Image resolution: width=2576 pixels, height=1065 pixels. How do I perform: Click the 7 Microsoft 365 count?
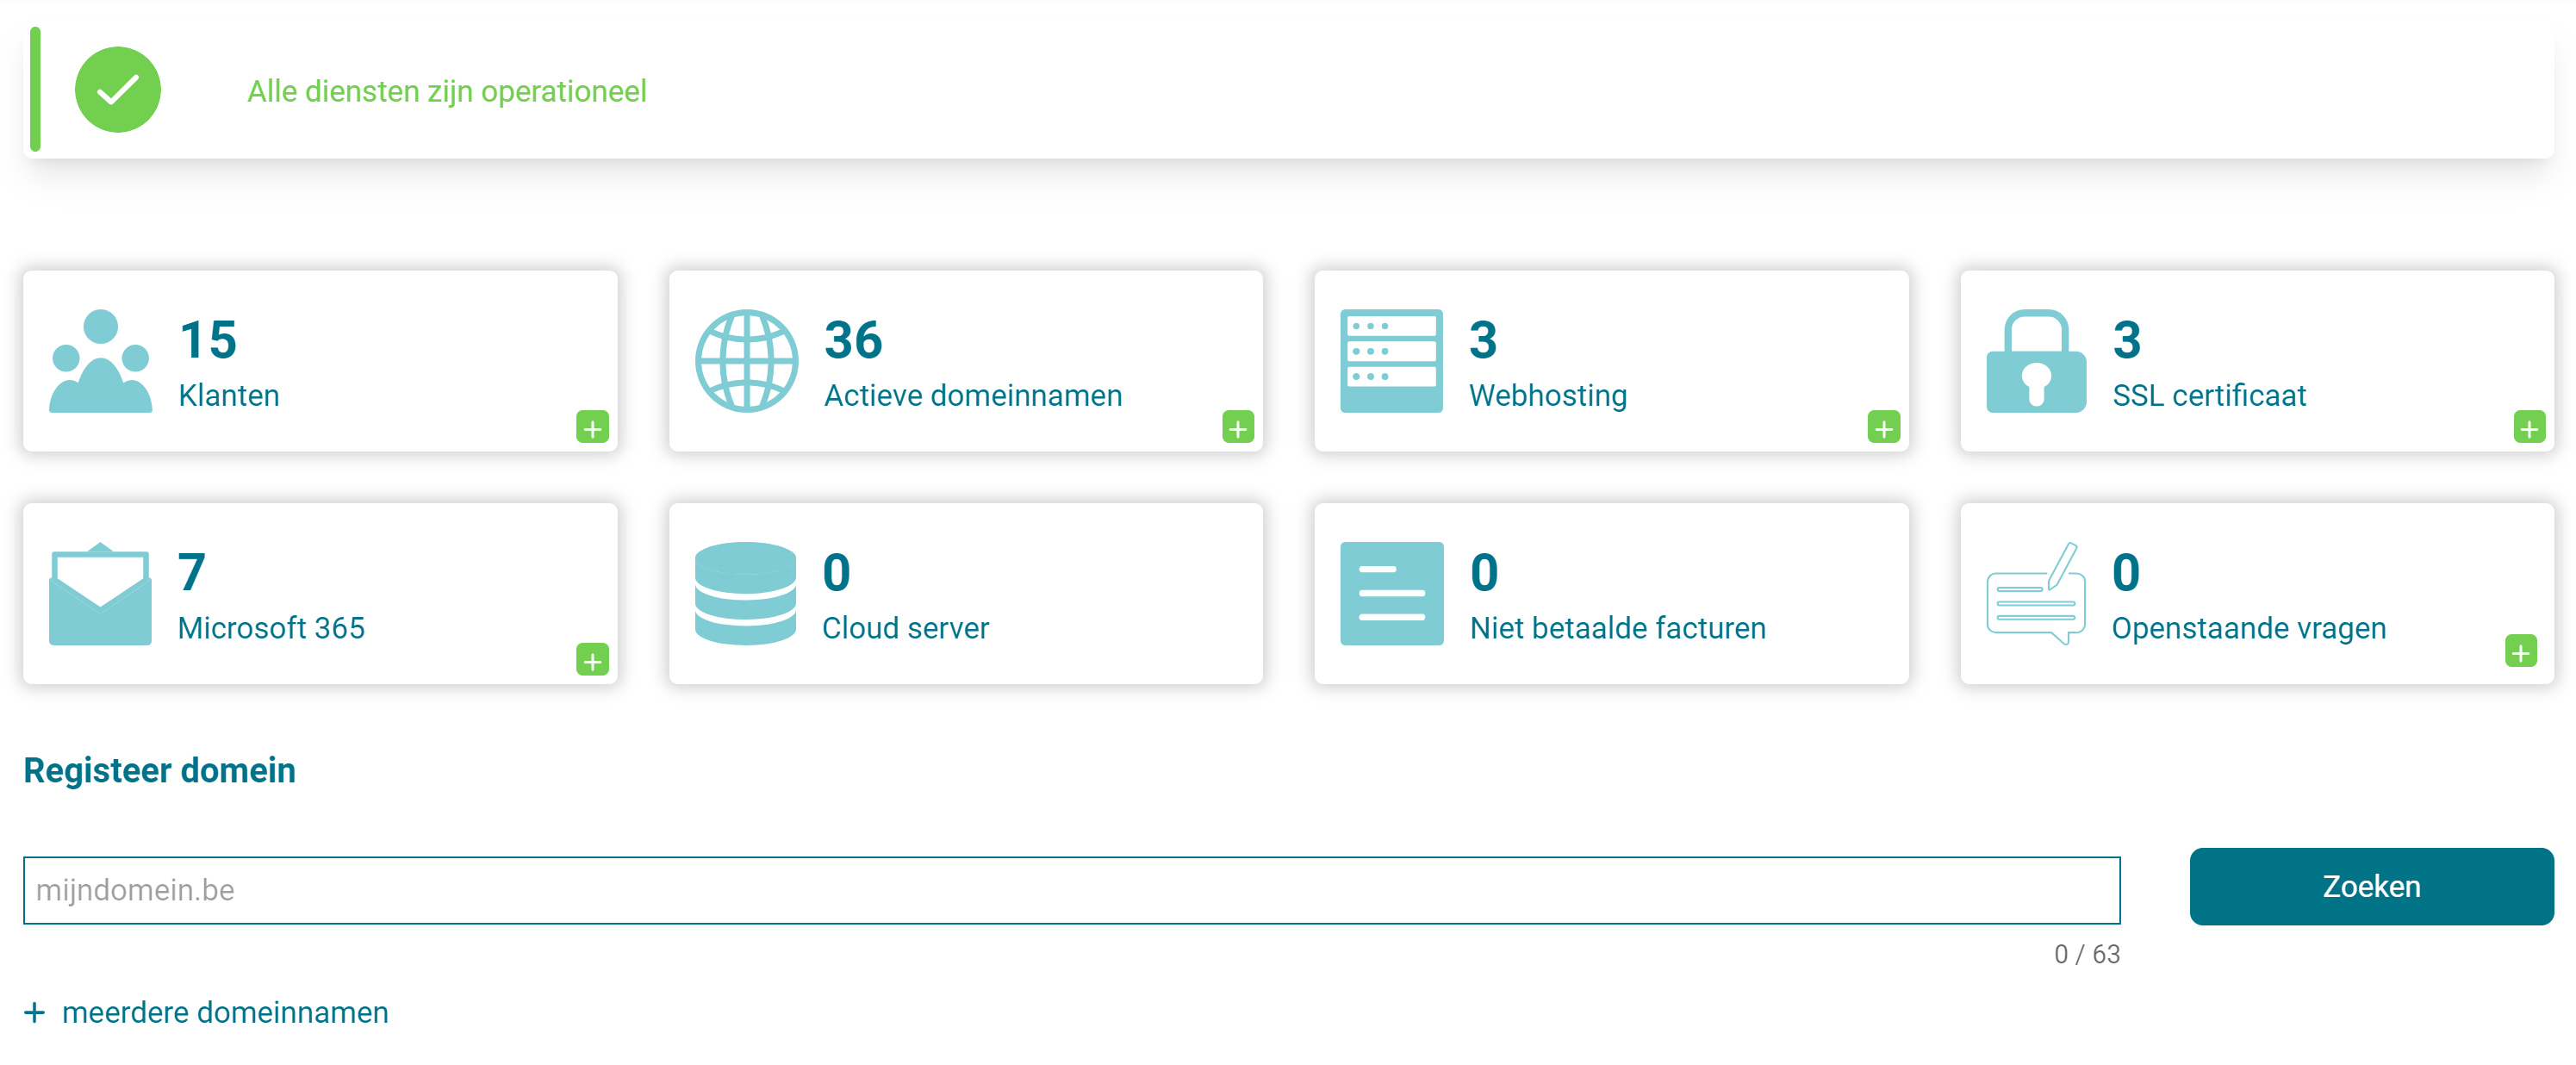[x=192, y=572]
